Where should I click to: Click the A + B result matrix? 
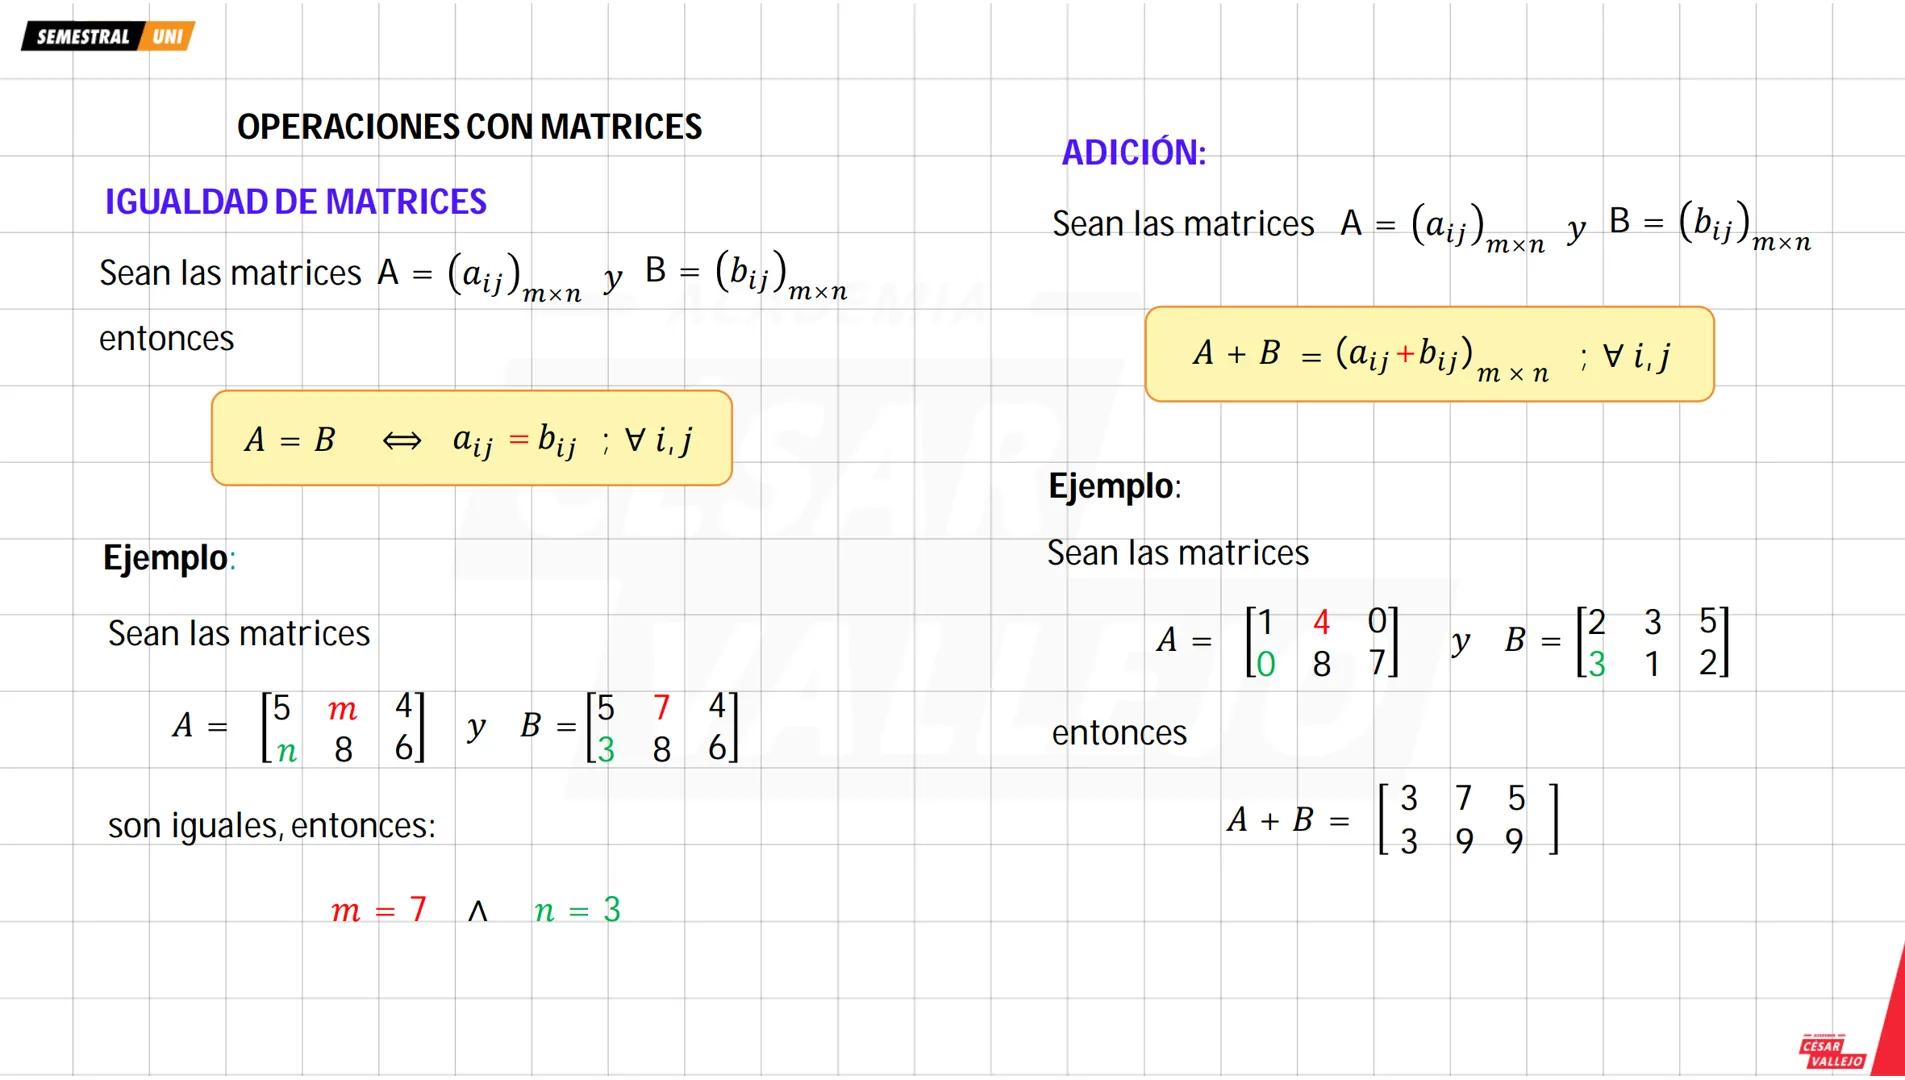(1466, 820)
